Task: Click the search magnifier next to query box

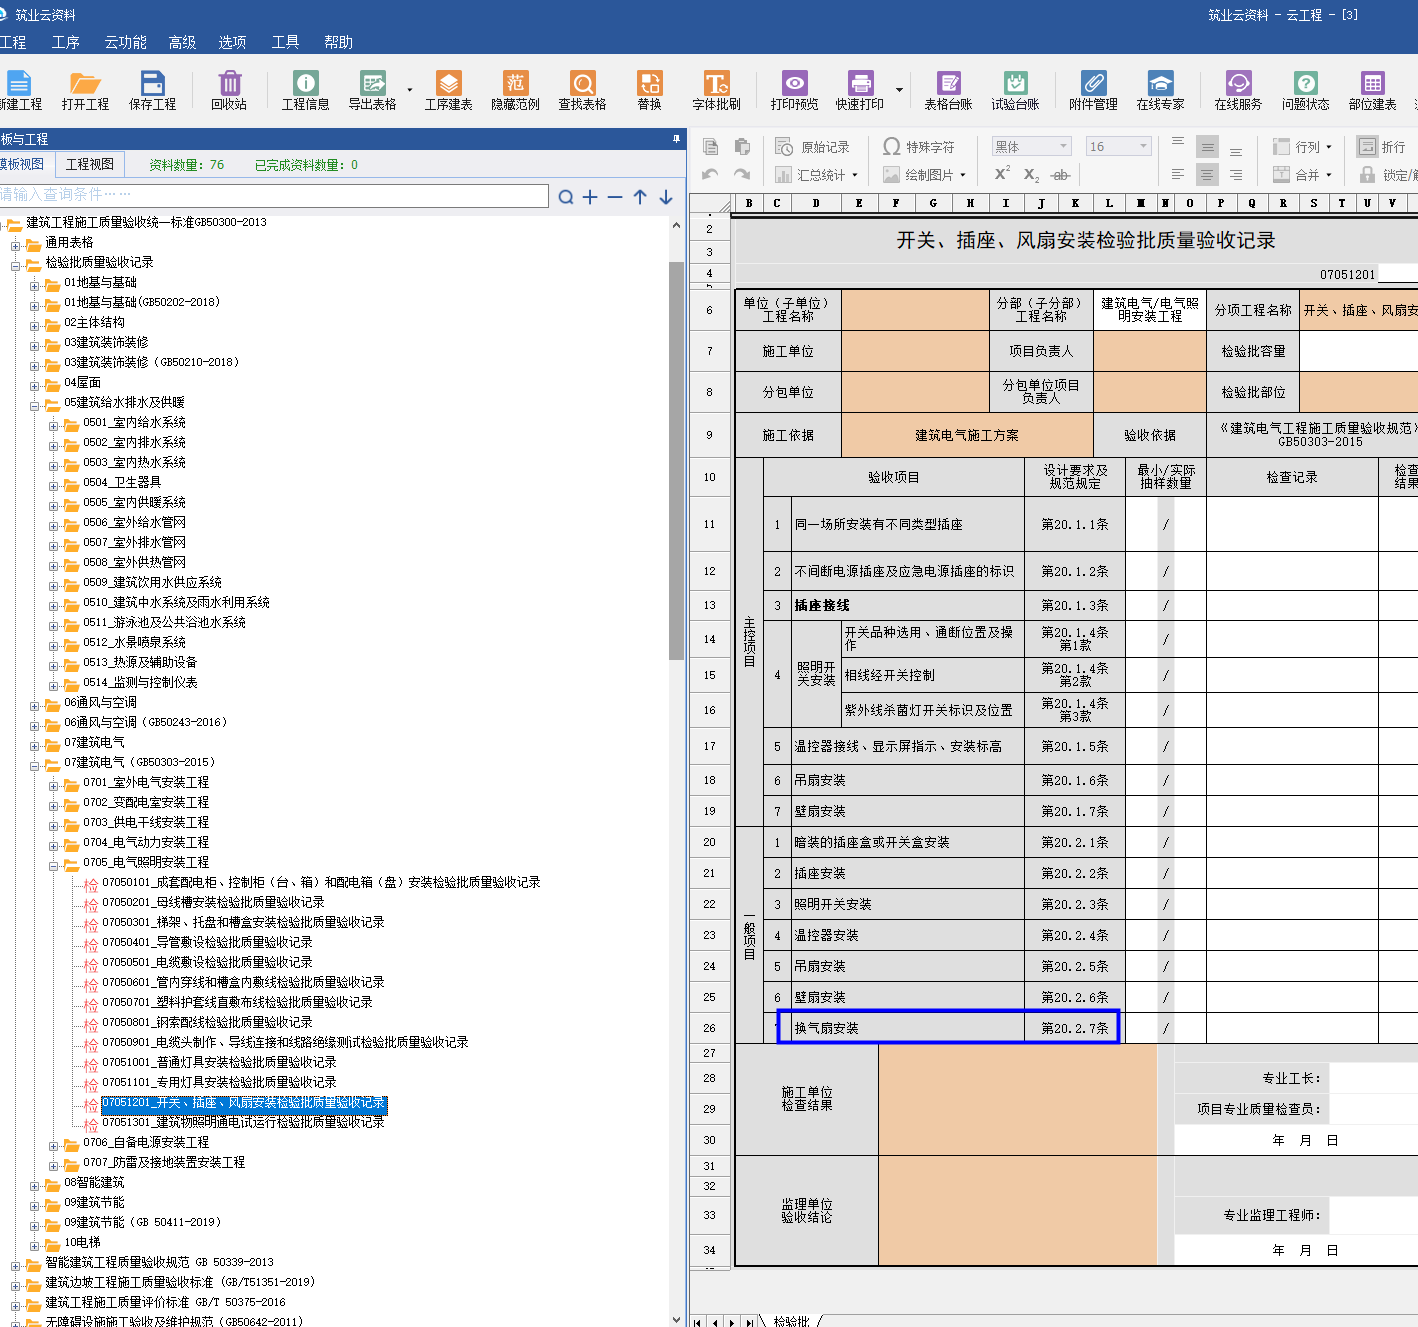Action: tap(565, 197)
